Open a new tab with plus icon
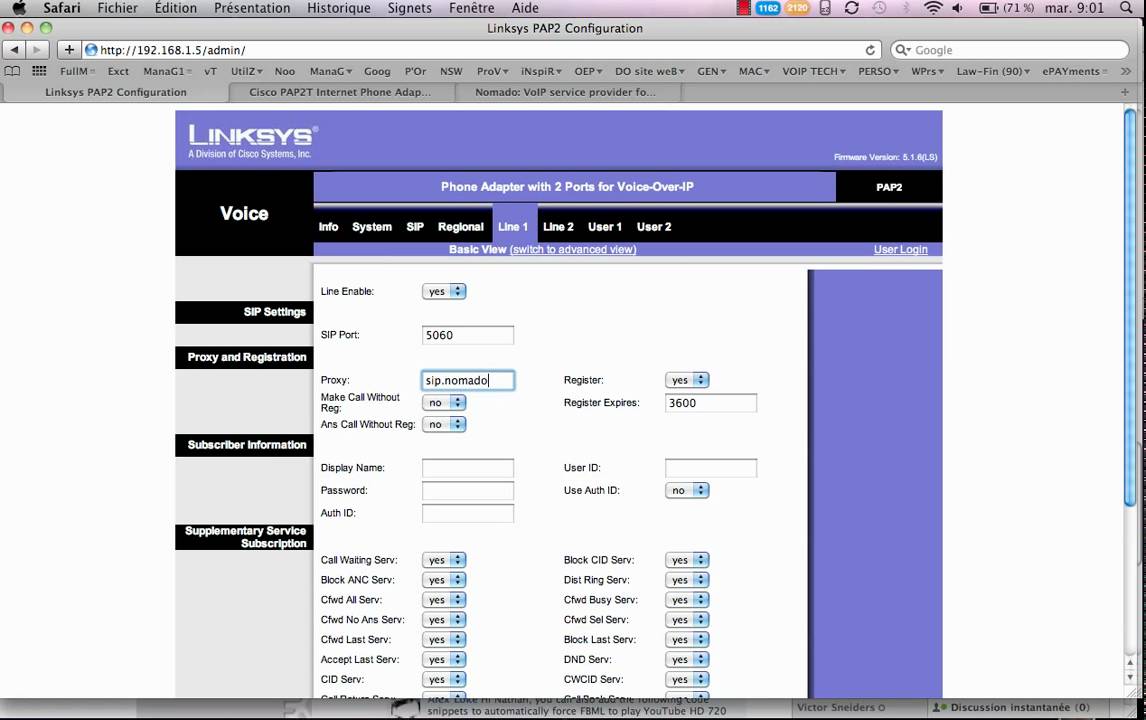The height and width of the screenshot is (720, 1146). (1125, 92)
